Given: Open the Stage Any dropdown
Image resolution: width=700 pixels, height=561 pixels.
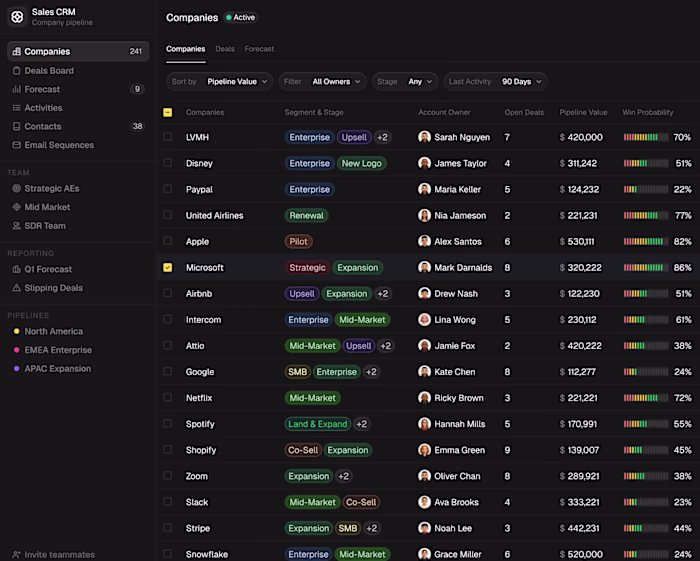Looking at the screenshot, I should point(405,82).
